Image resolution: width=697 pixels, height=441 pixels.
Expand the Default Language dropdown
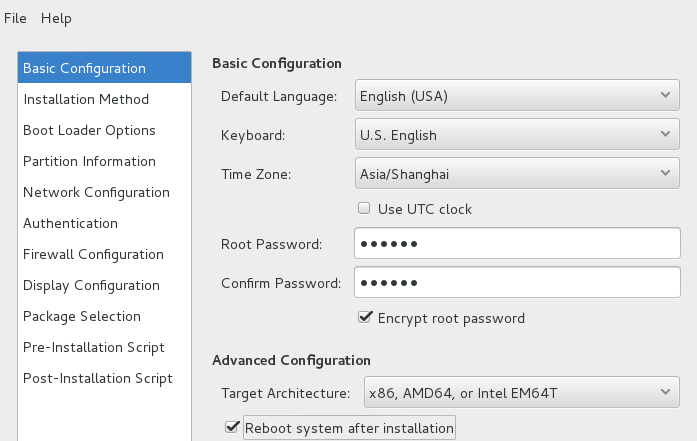click(x=517, y=95)
